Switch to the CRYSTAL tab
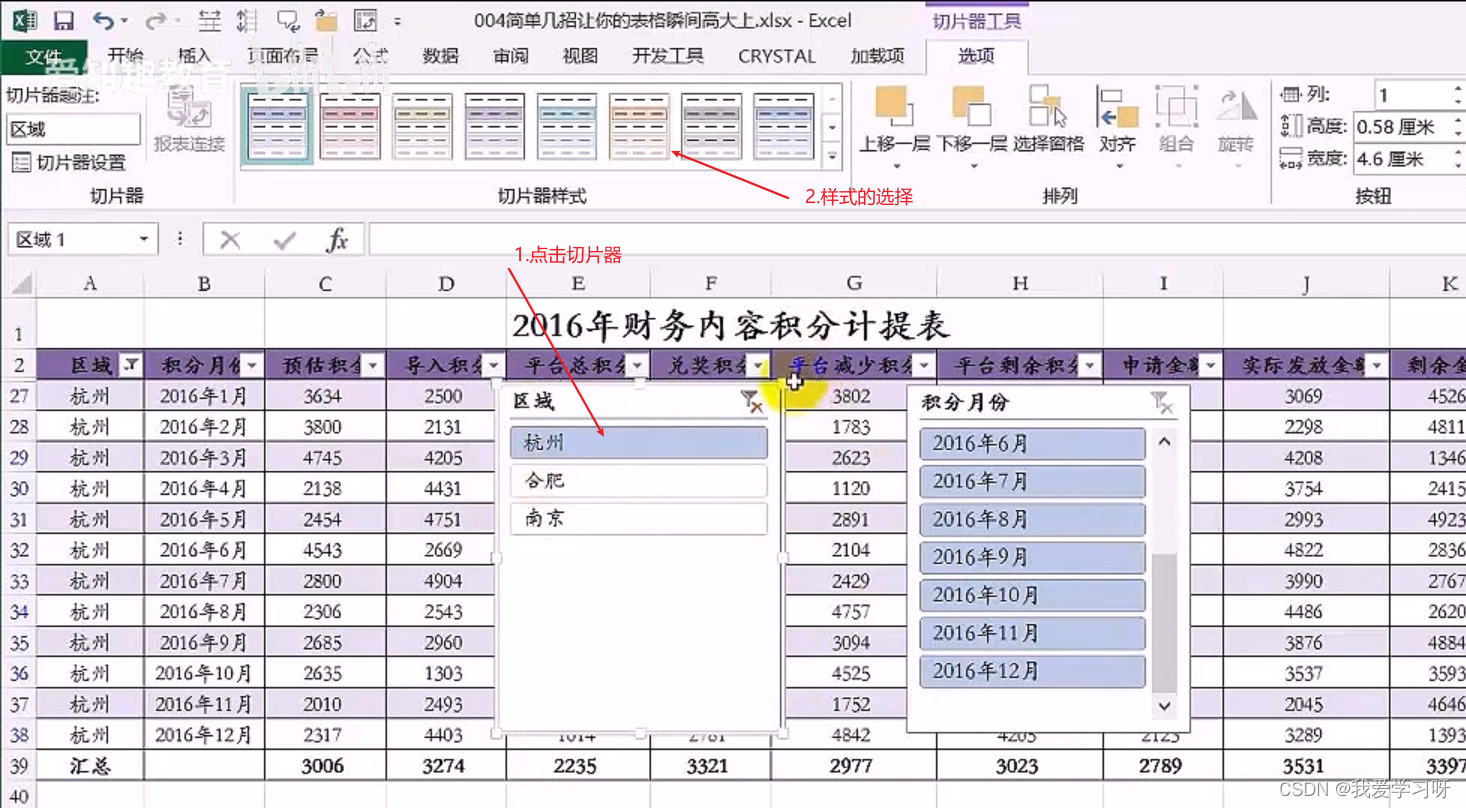Image resolution: width=1466 pixels, height=808 pixels. click(x=777, y=57)
